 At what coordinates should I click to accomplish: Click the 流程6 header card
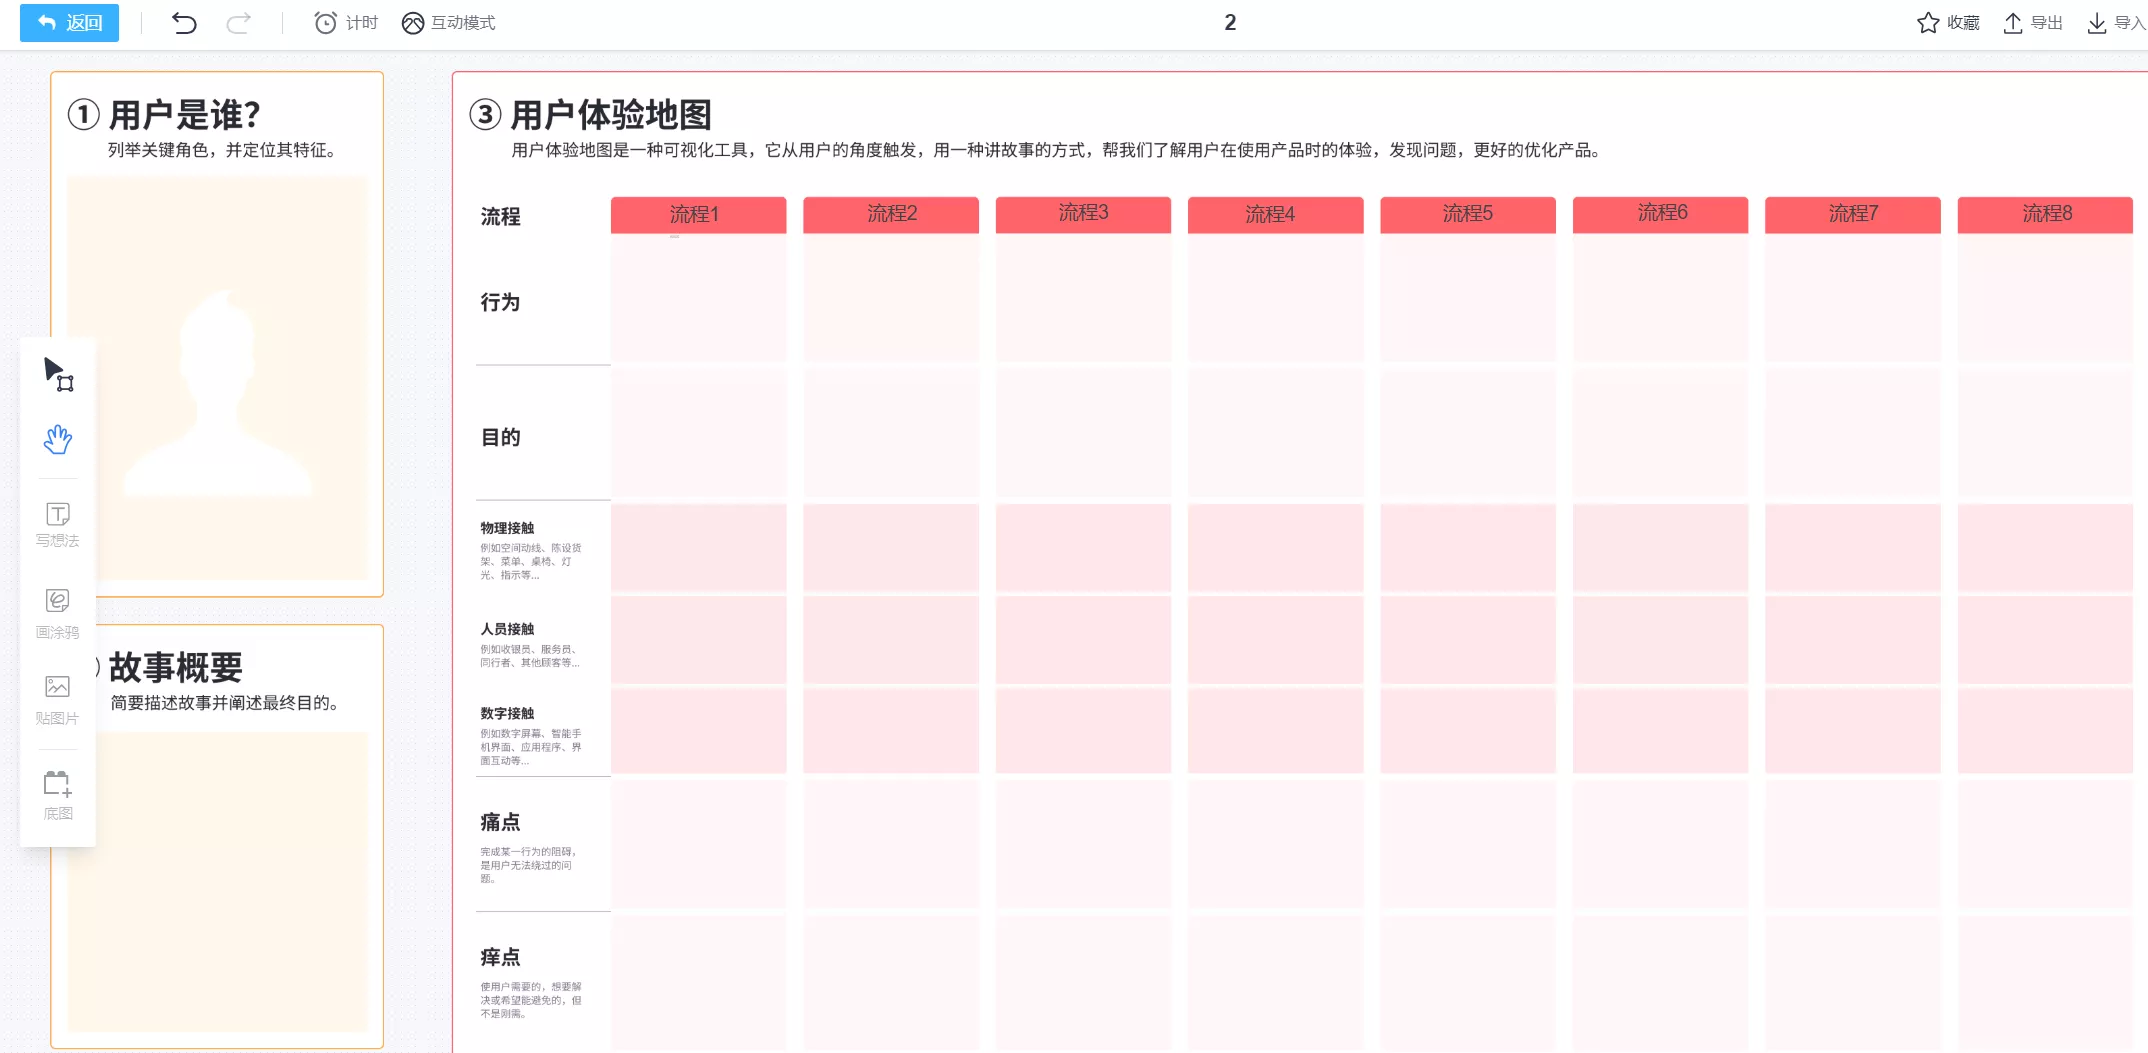(1660, 214)
